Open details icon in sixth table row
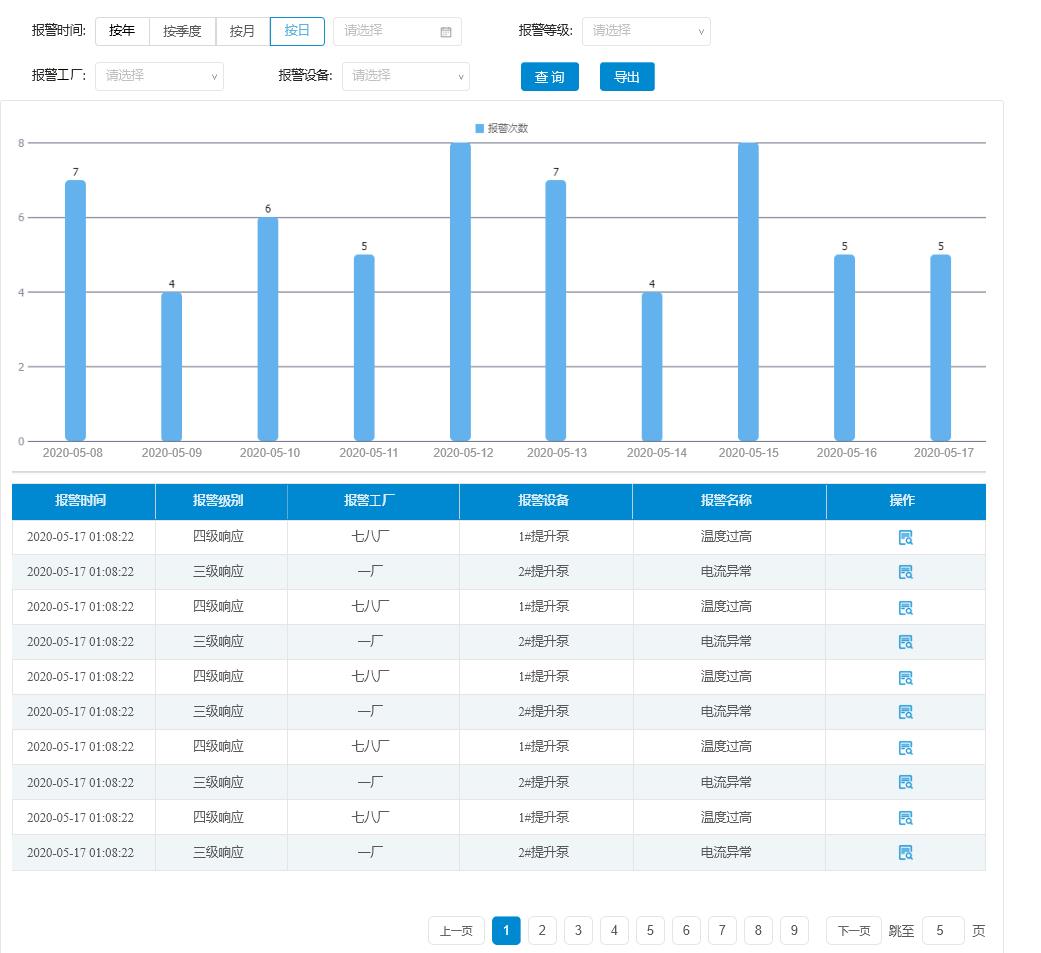Screen dimensions: 1041x953 (x=905, y=713)
